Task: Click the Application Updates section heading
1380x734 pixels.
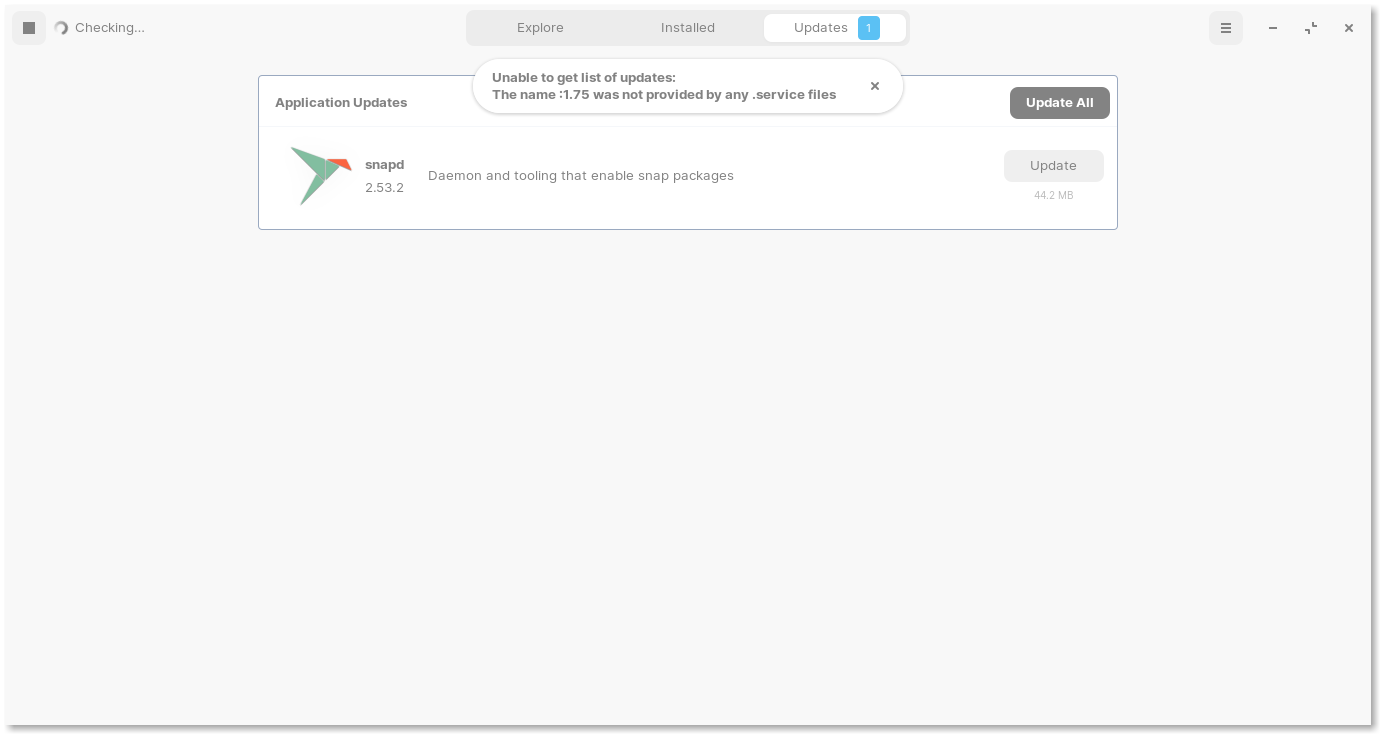Action: coord(341,103)
